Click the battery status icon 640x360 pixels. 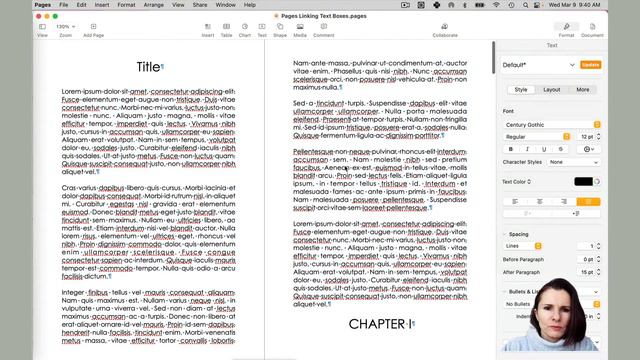pos(480,5)
